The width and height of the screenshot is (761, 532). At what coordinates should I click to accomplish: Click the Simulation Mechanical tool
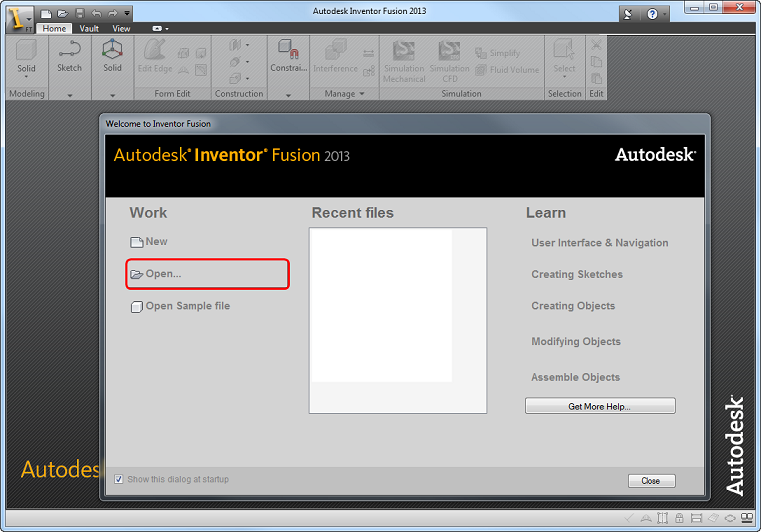(404, 61)
